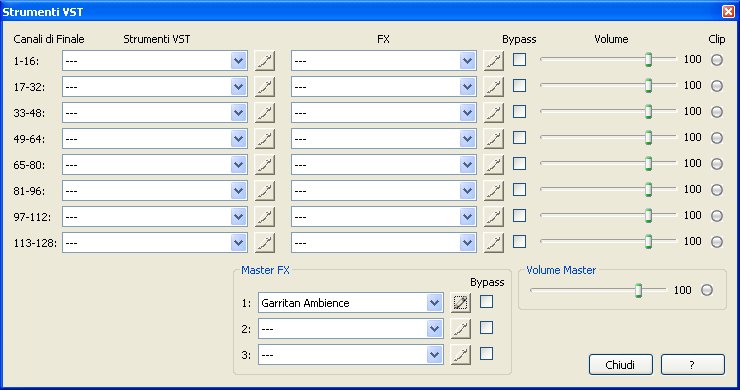This screenshot has height=390, width=740.
Task: Open the FX dropdown for channels 65-80
Action: click(467, 165)
